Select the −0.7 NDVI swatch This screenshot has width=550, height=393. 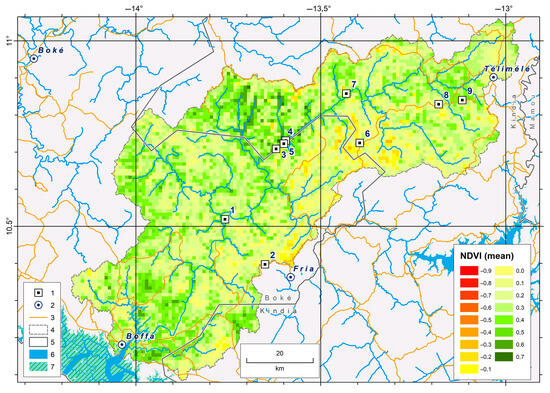pos(469,295)
